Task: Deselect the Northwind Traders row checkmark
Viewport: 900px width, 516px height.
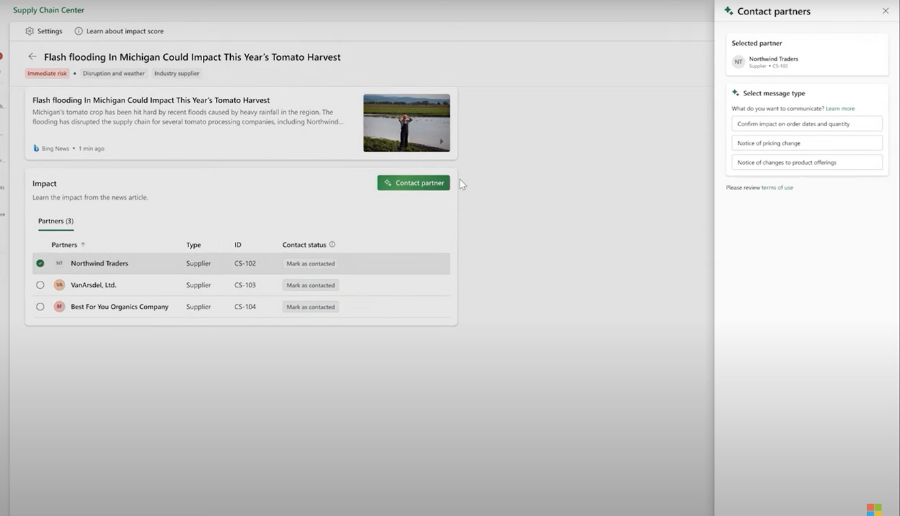Action: click(x=40, y=264)
